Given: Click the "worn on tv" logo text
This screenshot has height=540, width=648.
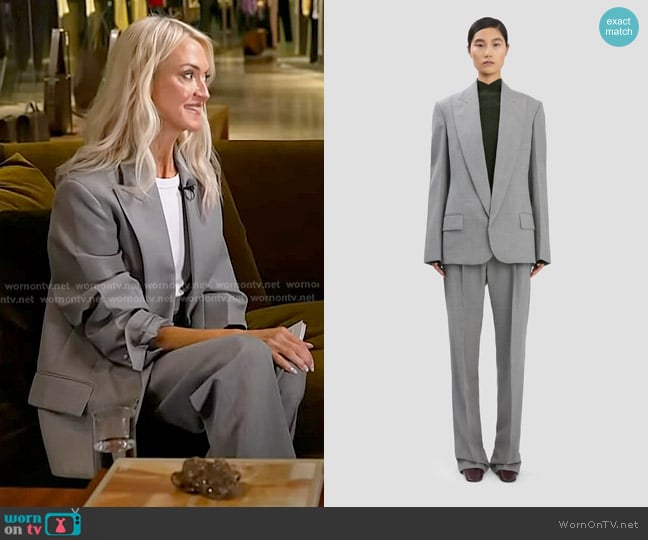Looking at the screenshot, I should (x=22, y=523).
